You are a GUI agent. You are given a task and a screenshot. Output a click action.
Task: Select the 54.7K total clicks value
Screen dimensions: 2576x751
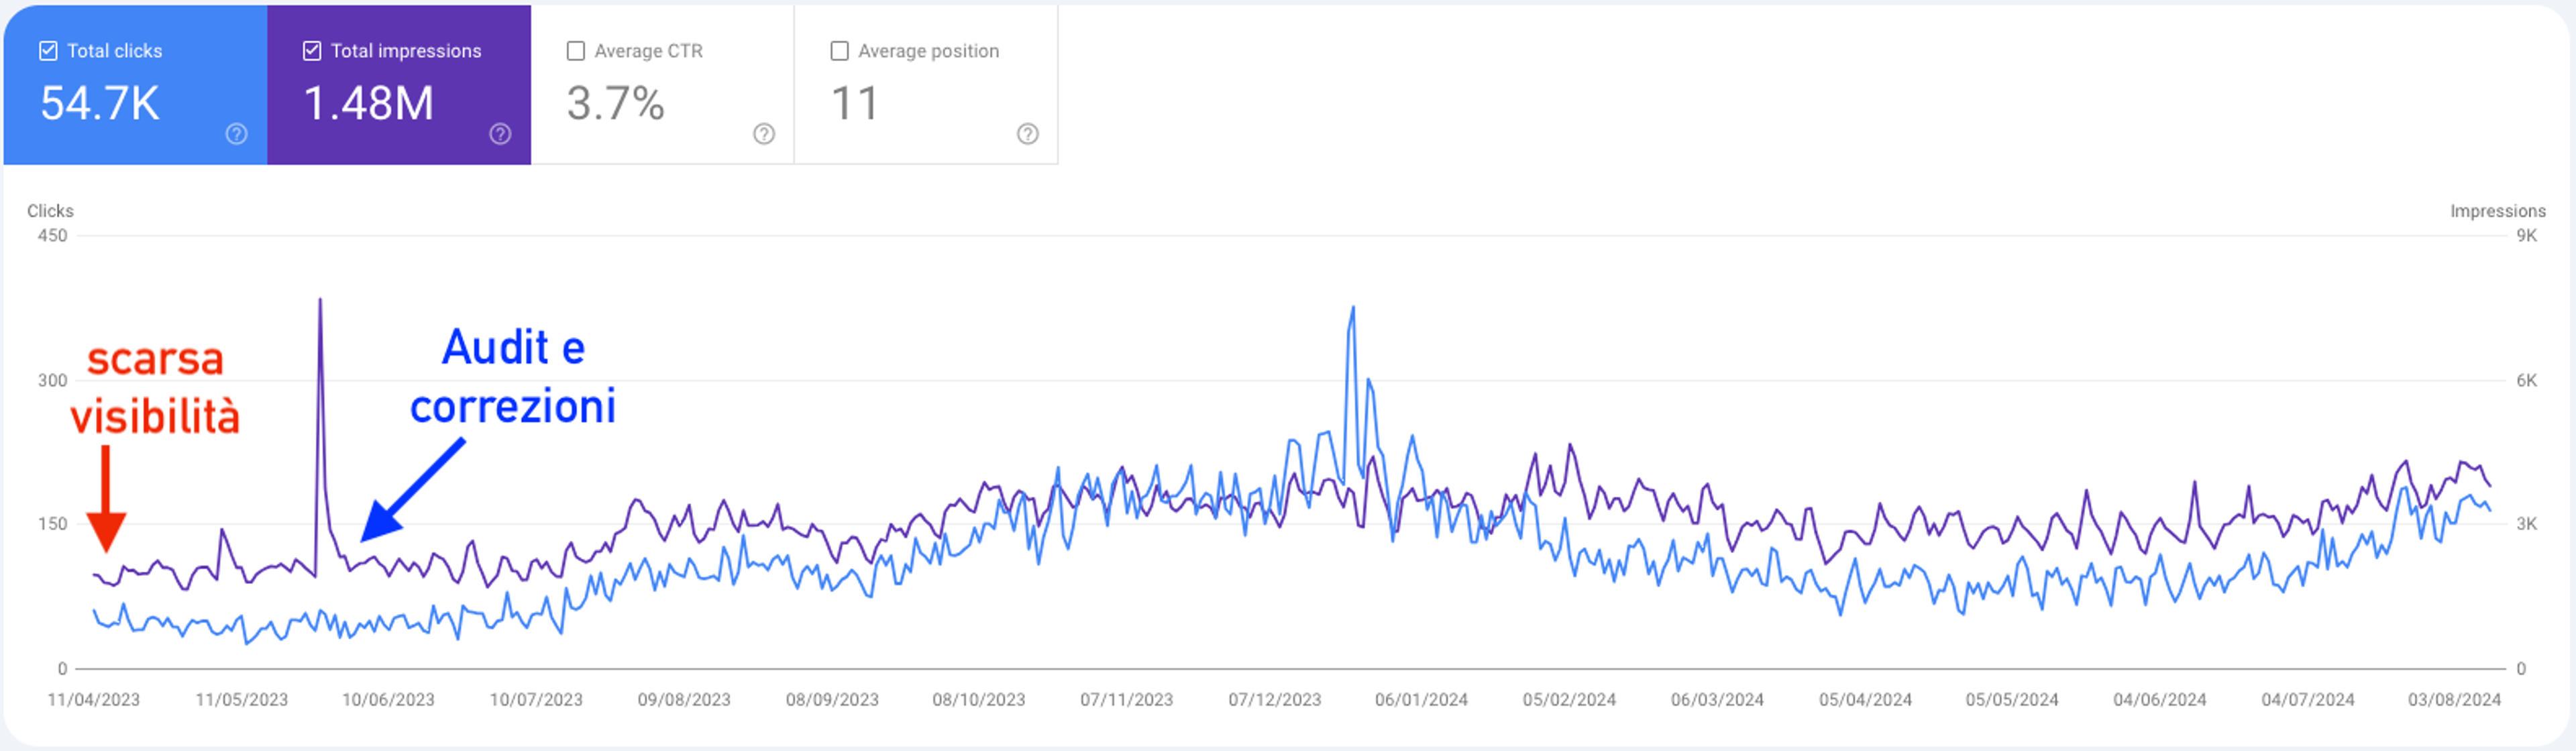pyautogui.click(x=100, y=103)
